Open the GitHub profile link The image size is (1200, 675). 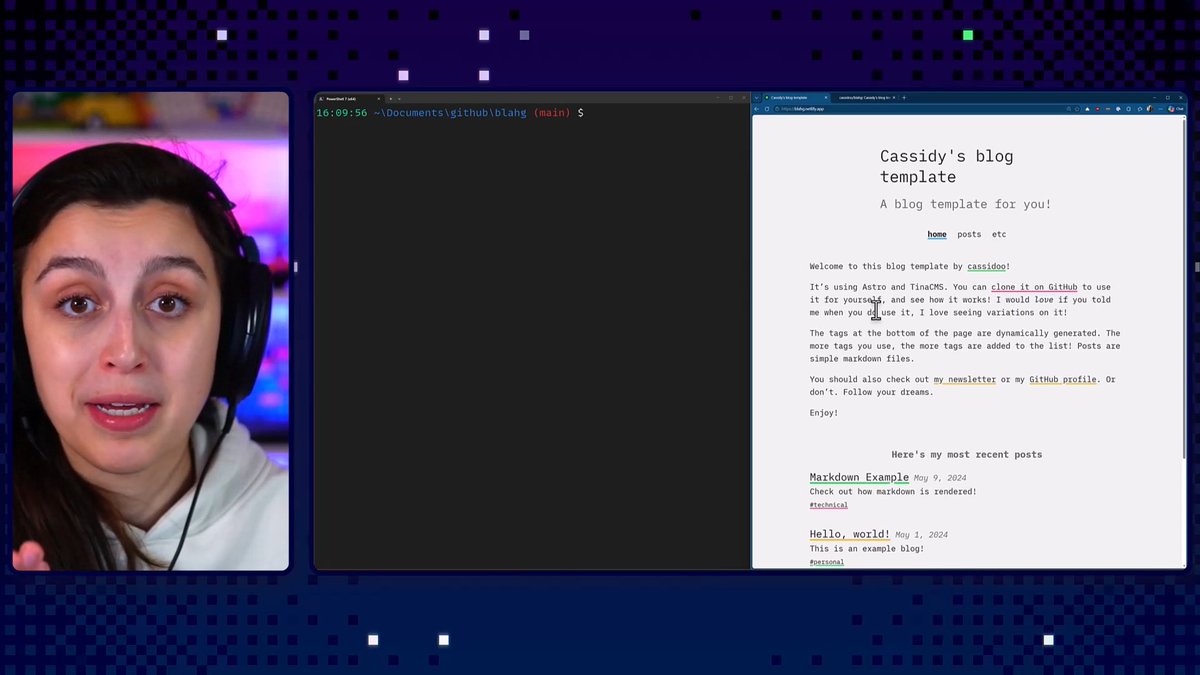(1063, 380)
